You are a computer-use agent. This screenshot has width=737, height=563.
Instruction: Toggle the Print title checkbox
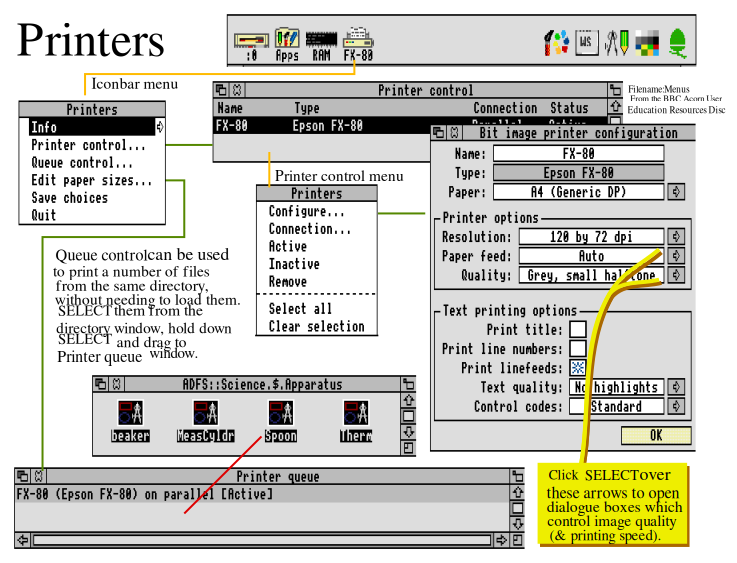pos(578,329)
